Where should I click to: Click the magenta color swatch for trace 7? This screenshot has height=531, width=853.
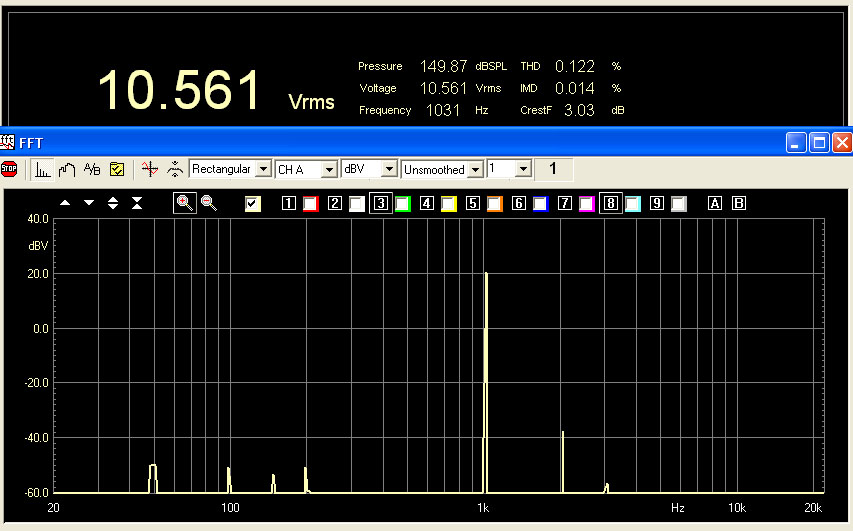click(587, 204)
